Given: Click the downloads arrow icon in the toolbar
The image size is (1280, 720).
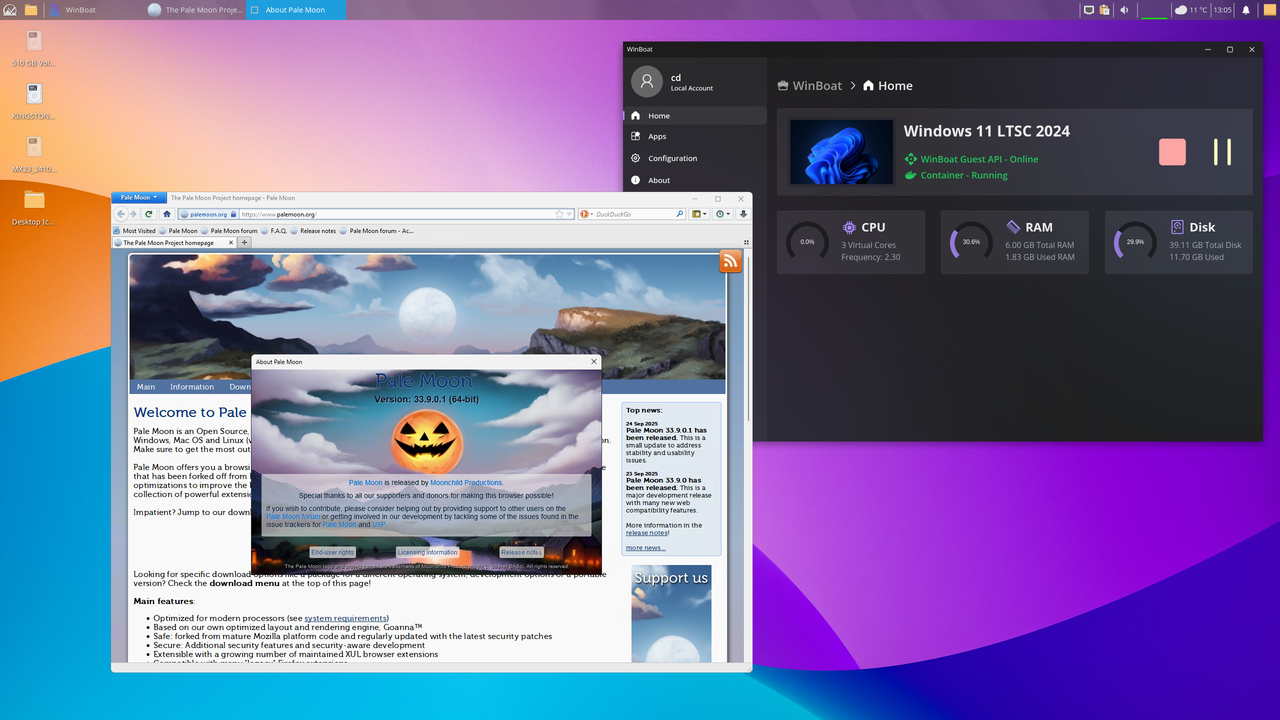Looking at the screenshot, I should 742,213.
